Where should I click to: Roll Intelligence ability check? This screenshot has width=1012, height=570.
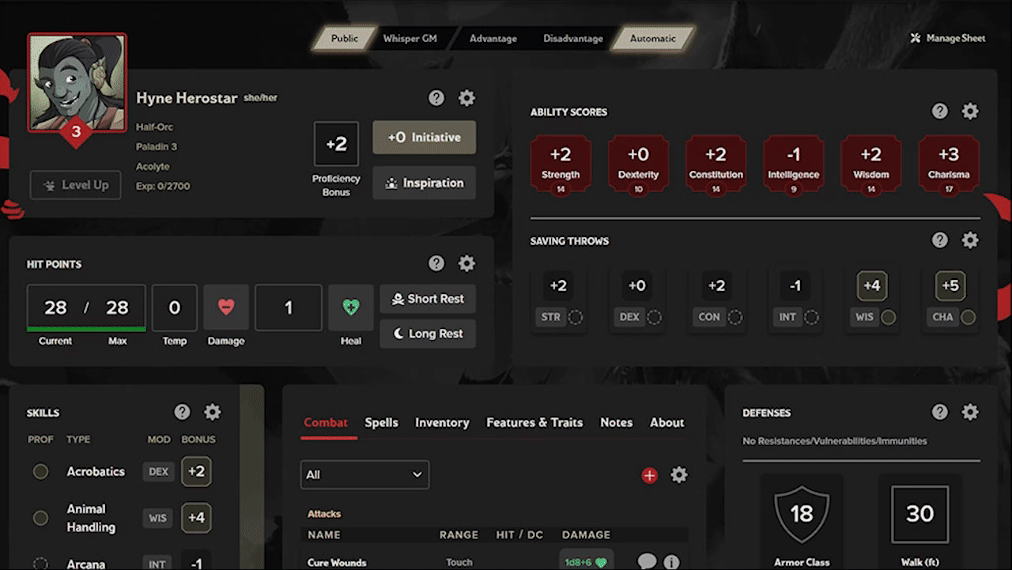pos(793,164)
